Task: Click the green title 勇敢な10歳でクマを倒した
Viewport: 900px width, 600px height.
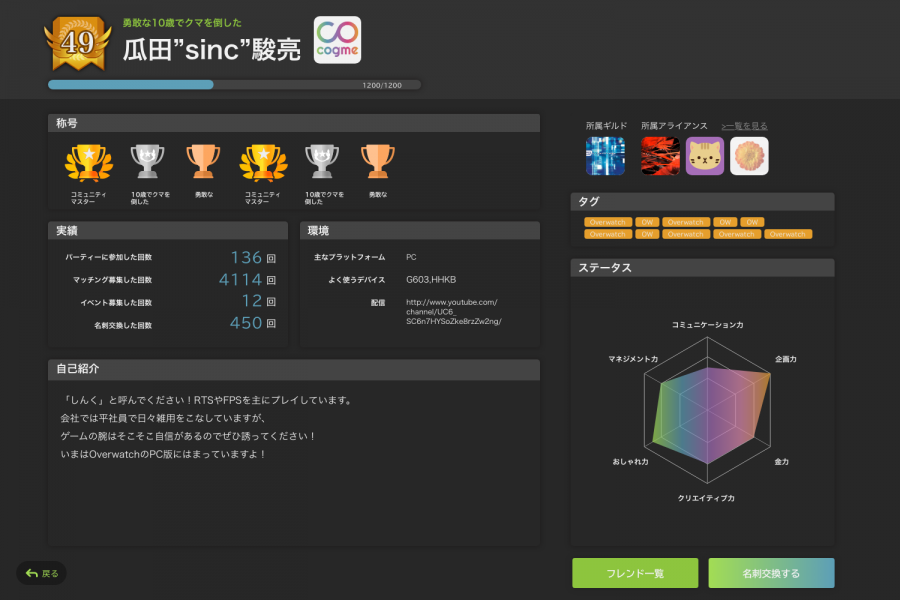Action: 182,23
